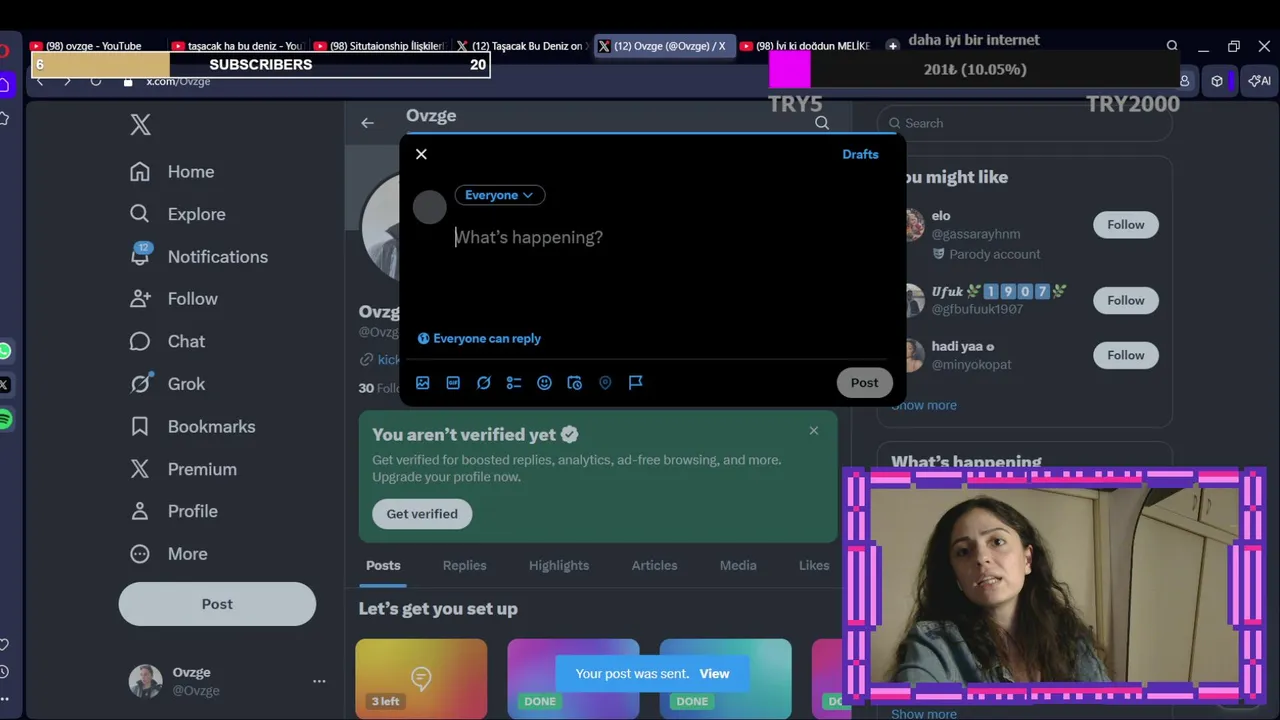
Task: Click View in post sent notification
Action: [714, 674]
